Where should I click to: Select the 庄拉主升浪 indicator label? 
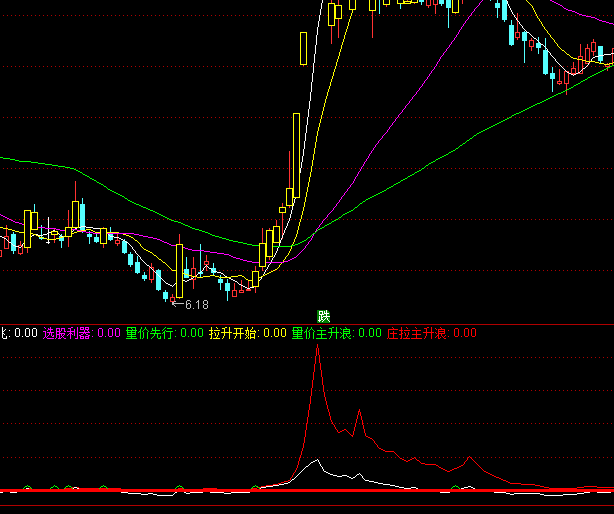coord(418,333)
